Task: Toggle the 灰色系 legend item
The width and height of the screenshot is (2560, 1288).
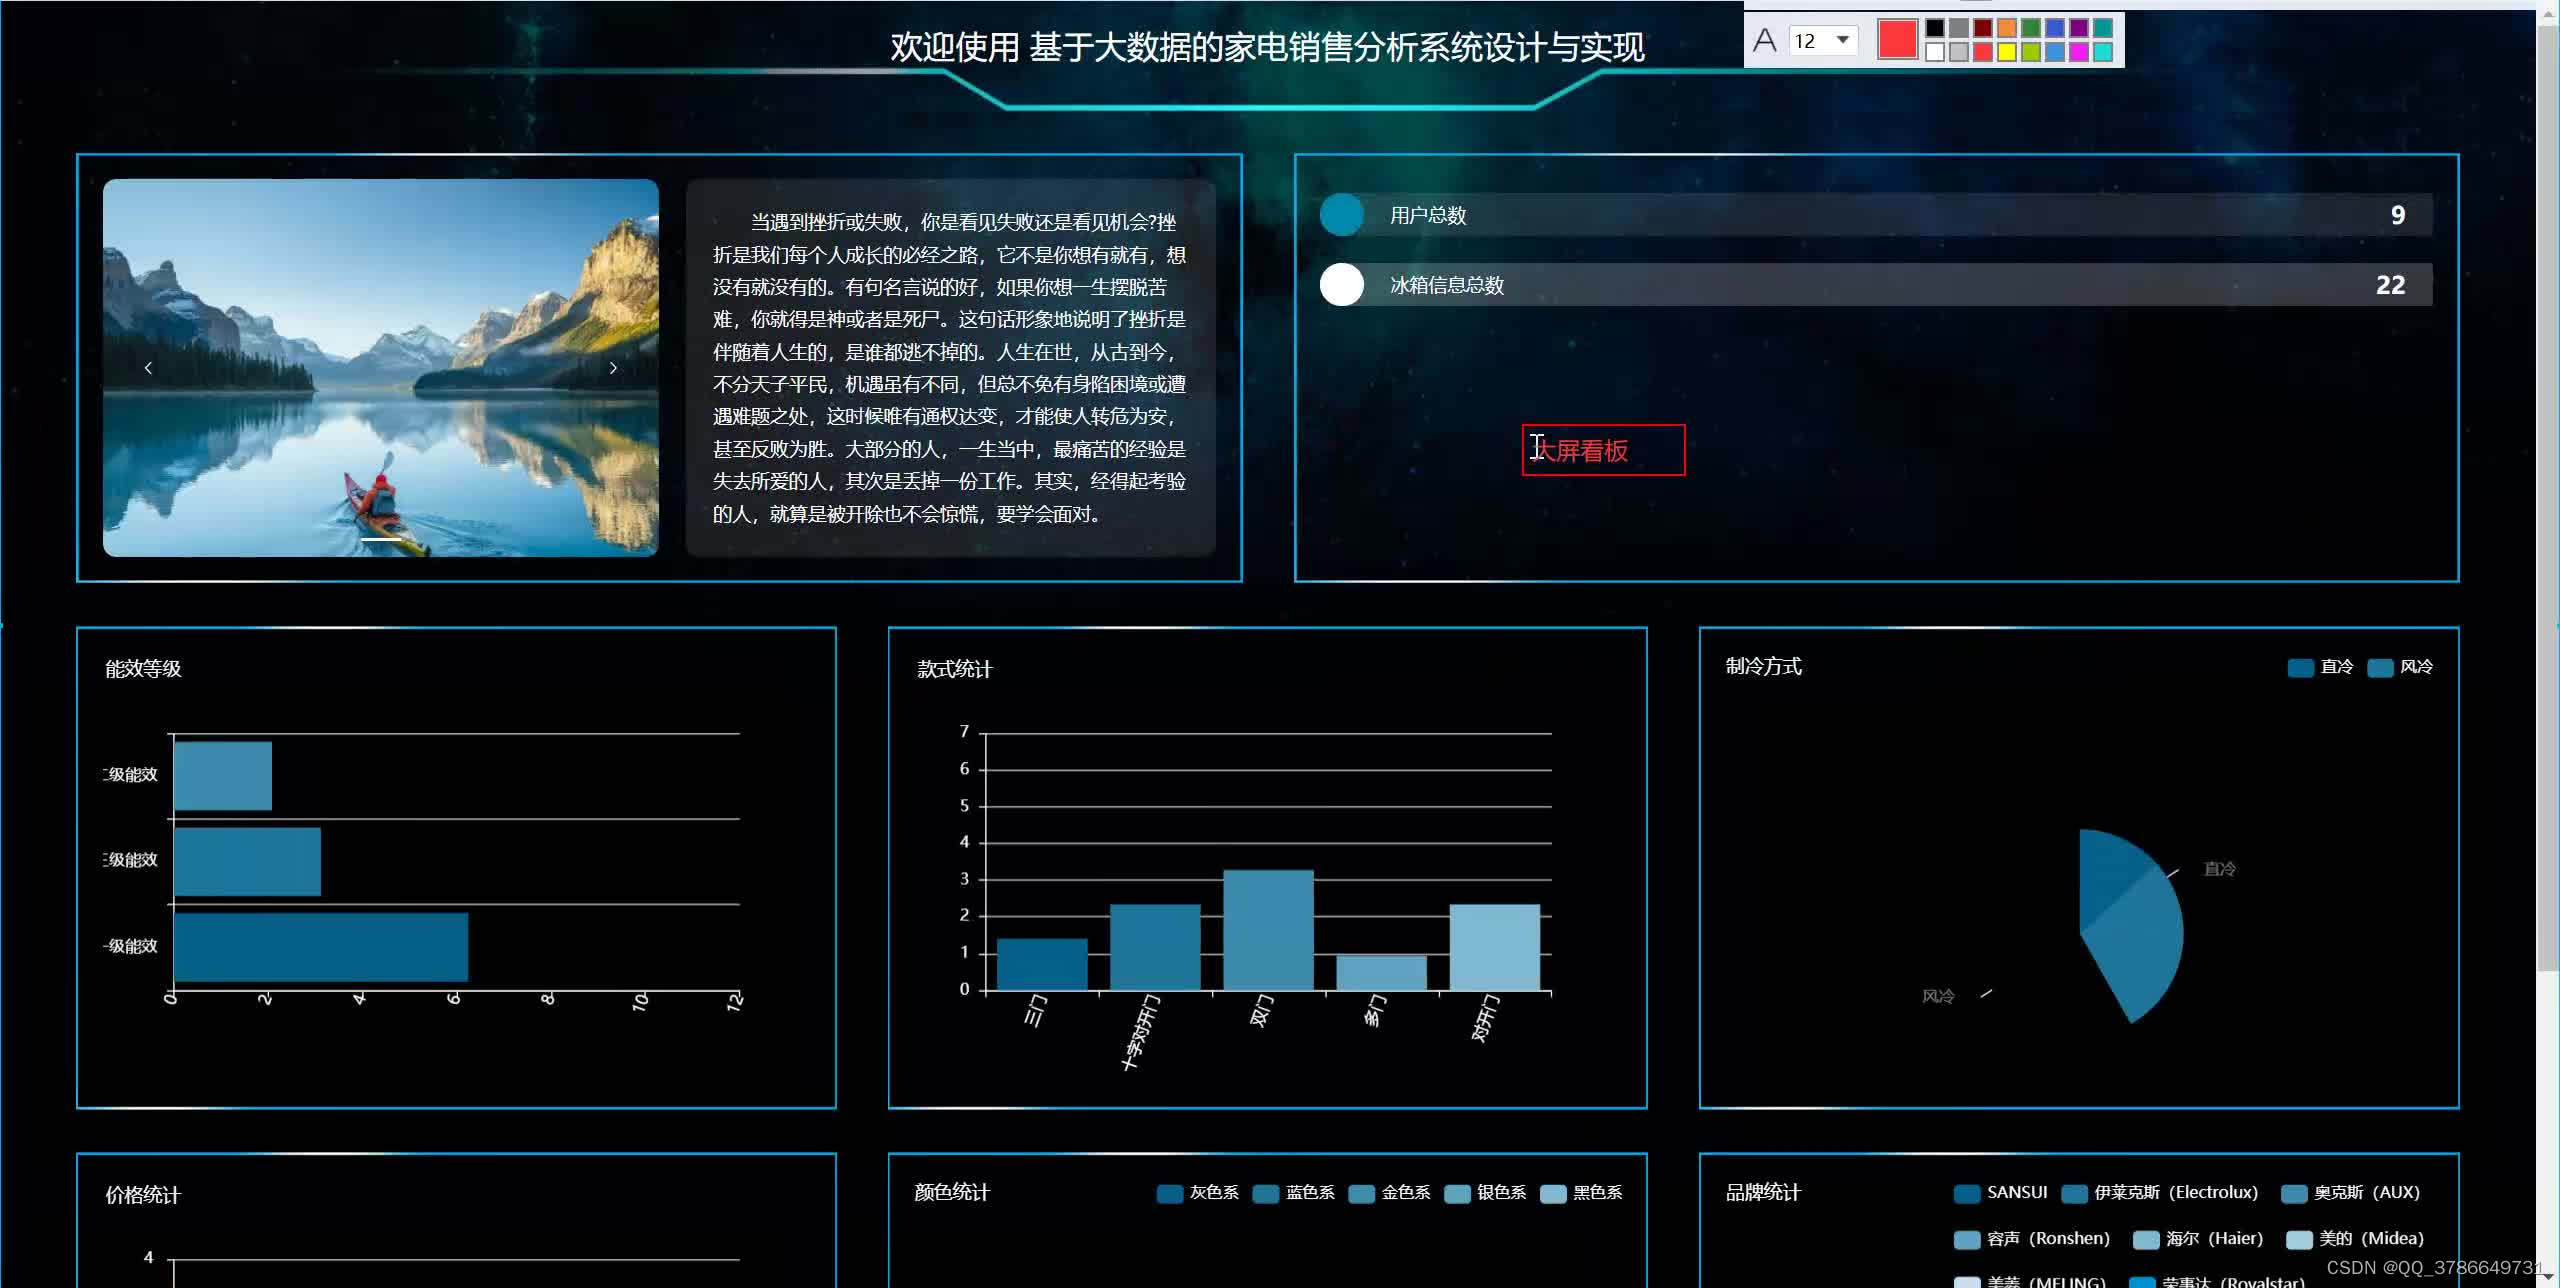Action: pyautogui.click(x=1198, y=1193)
